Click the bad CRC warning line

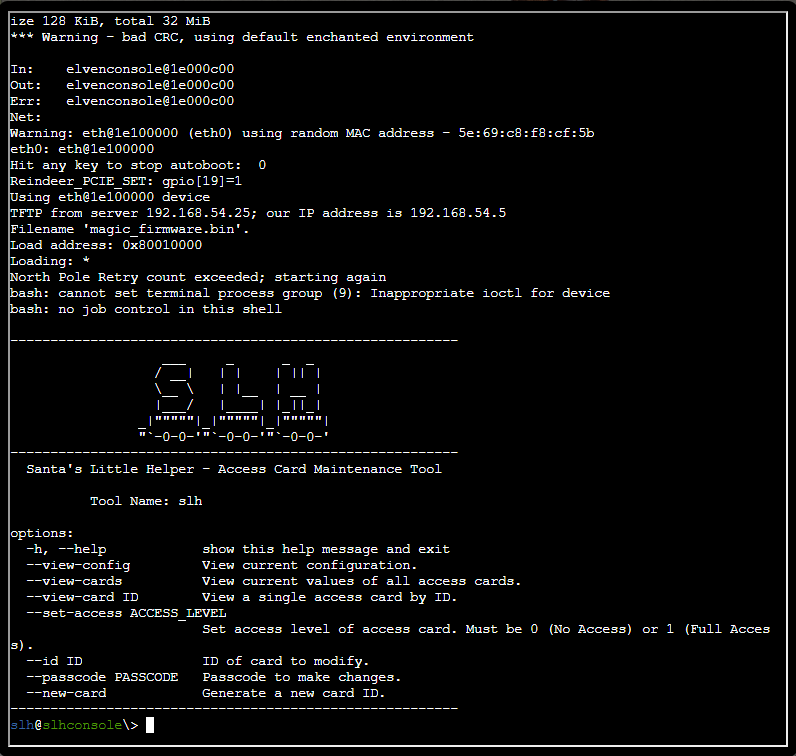tap(242, 37)
